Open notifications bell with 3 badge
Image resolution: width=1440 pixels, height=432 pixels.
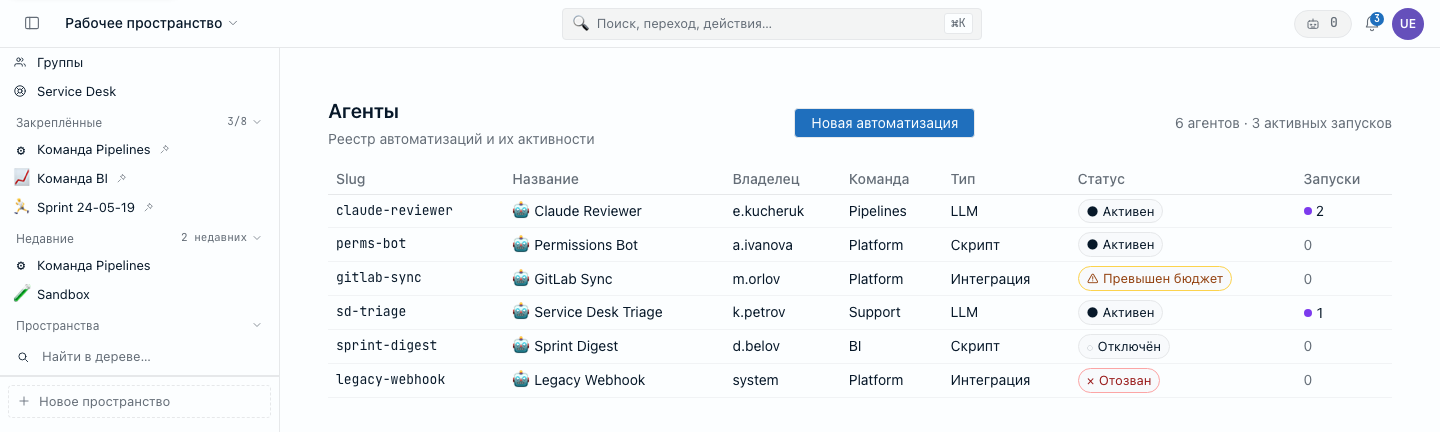point(1372,23)
